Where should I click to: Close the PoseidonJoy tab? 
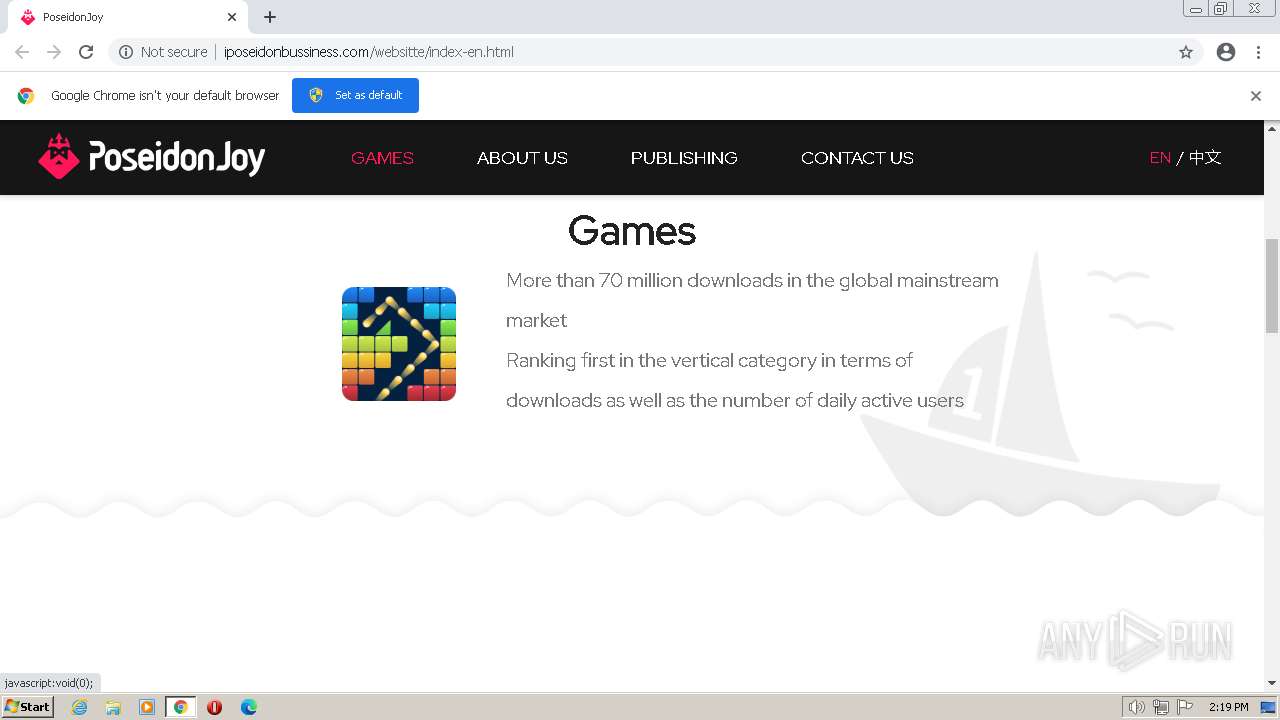pos(232,17)
